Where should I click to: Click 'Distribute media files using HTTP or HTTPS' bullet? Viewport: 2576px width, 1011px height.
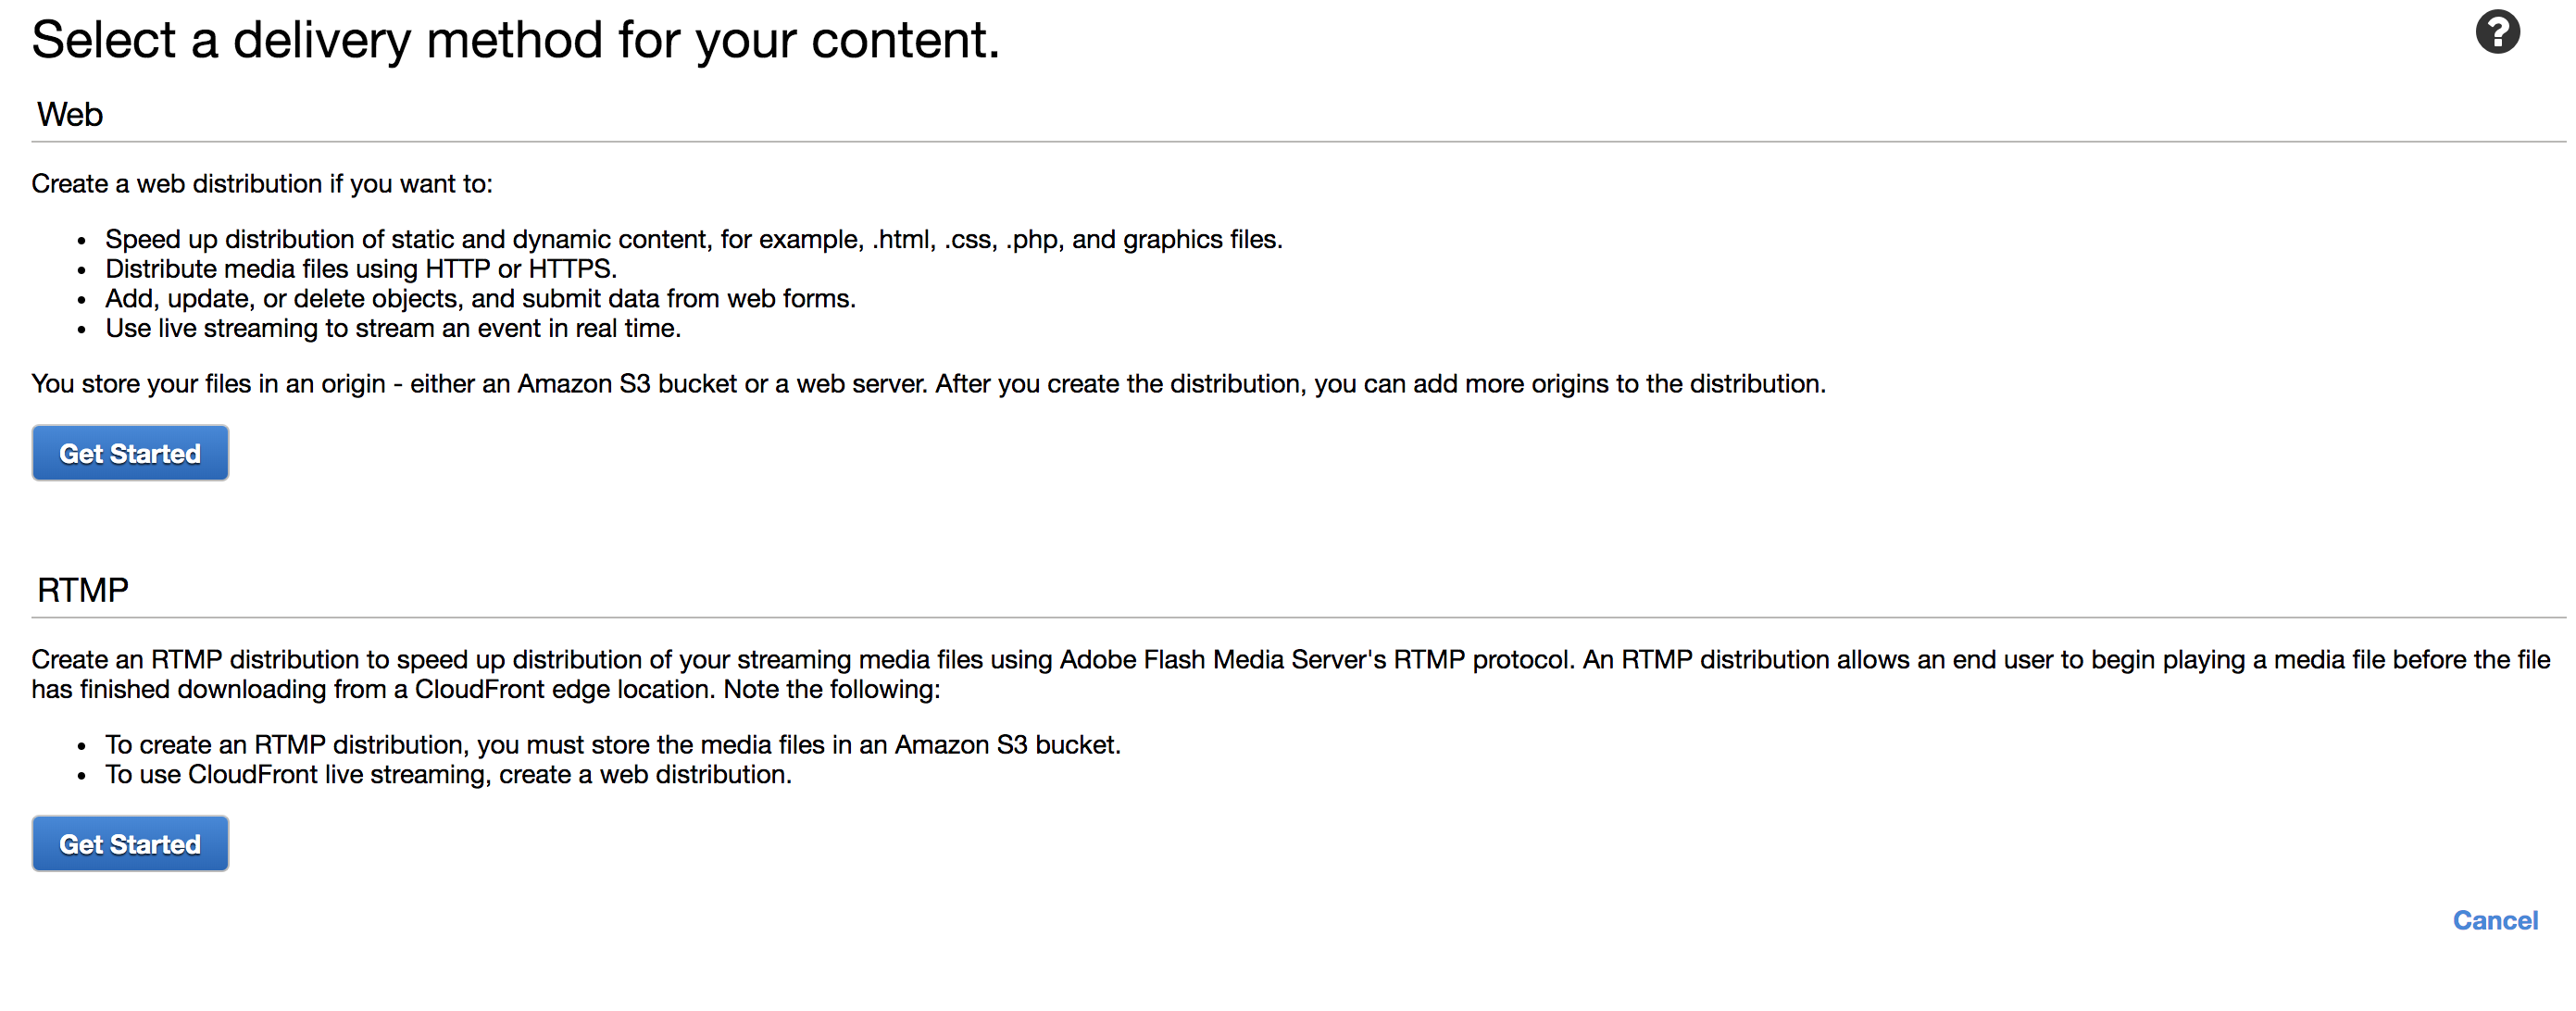pyautogui.click(x=361, y=269)
